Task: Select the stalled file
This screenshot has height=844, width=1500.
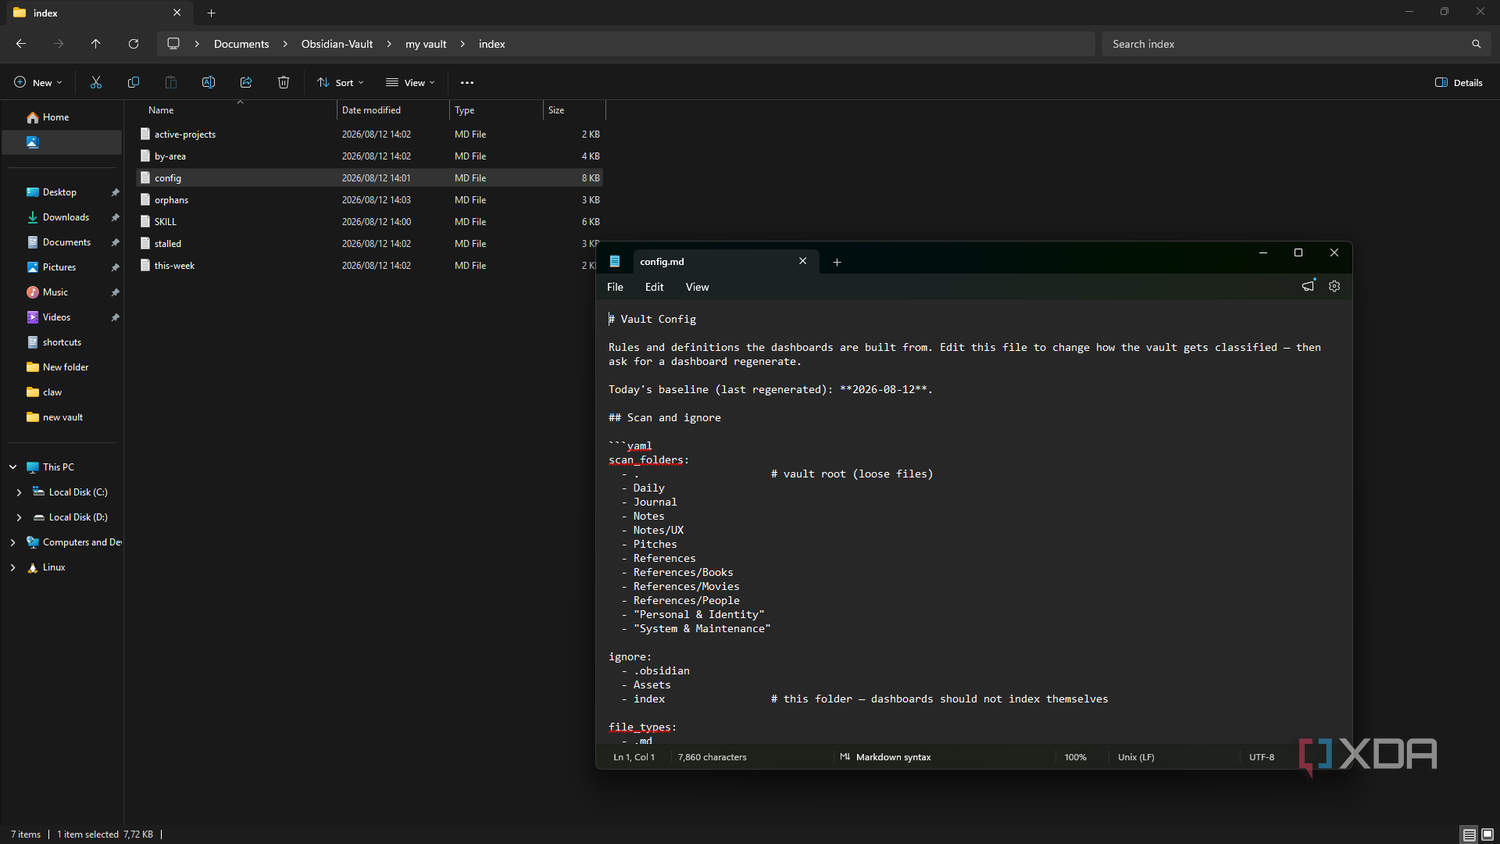Action: point(370,244)
